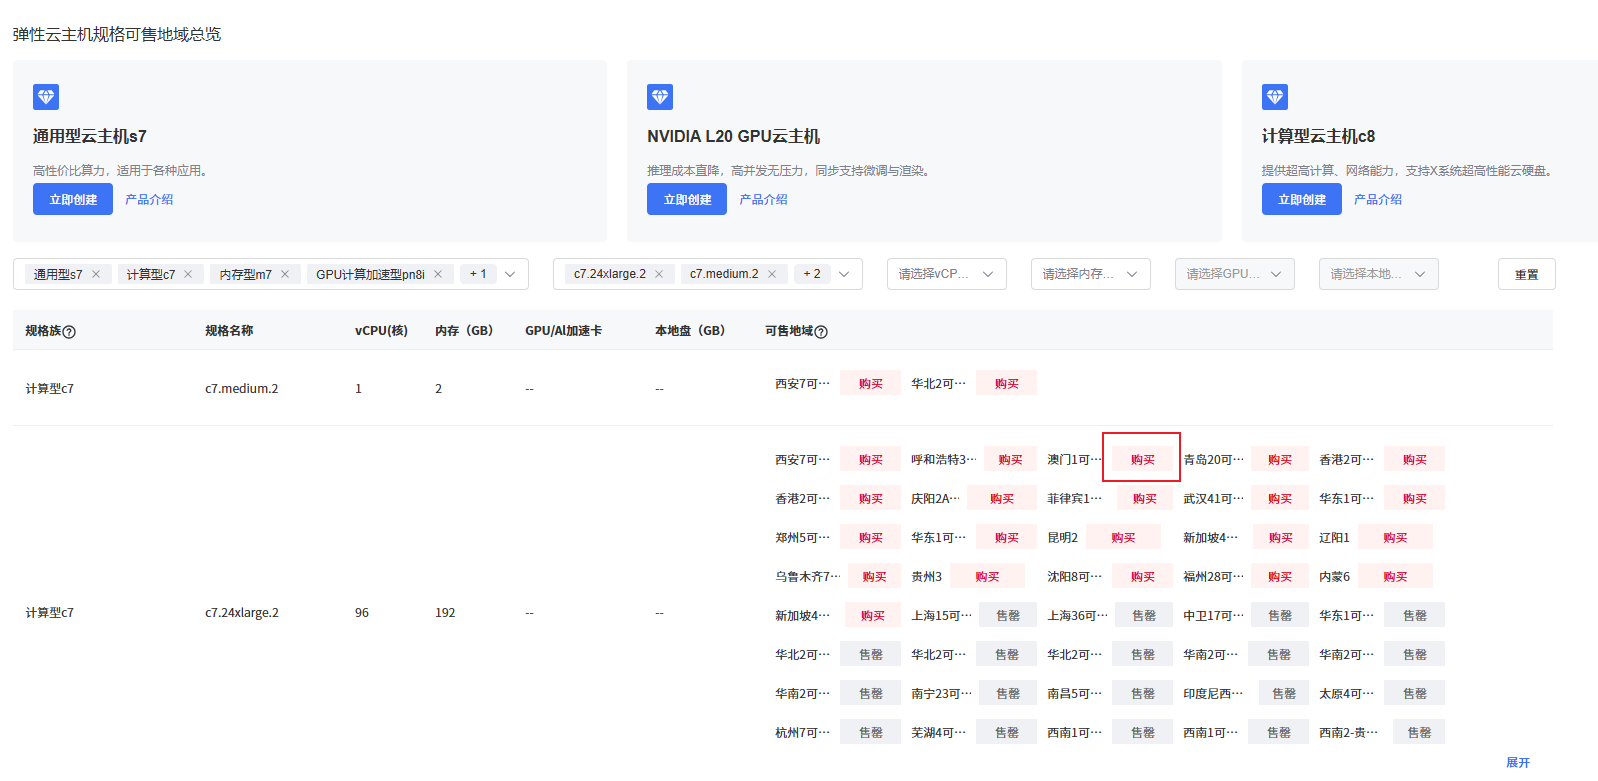1598x781 pixels.
Task: Click 立即创建 for 计算型云主机c8
Action: click(1301, 199)
